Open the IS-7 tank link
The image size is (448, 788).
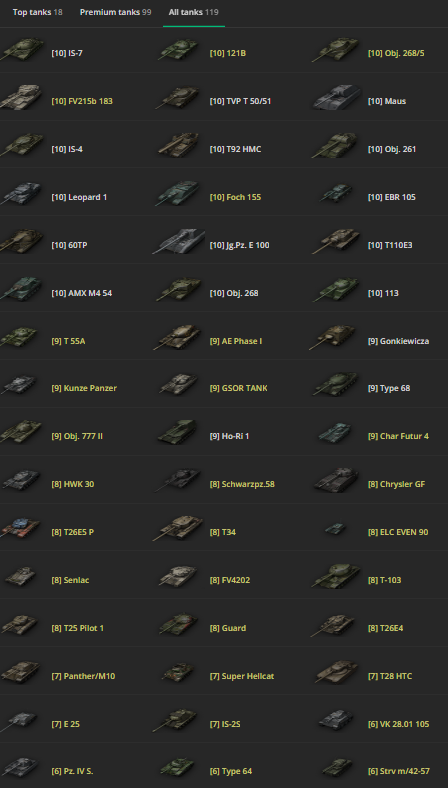[67, 53]
